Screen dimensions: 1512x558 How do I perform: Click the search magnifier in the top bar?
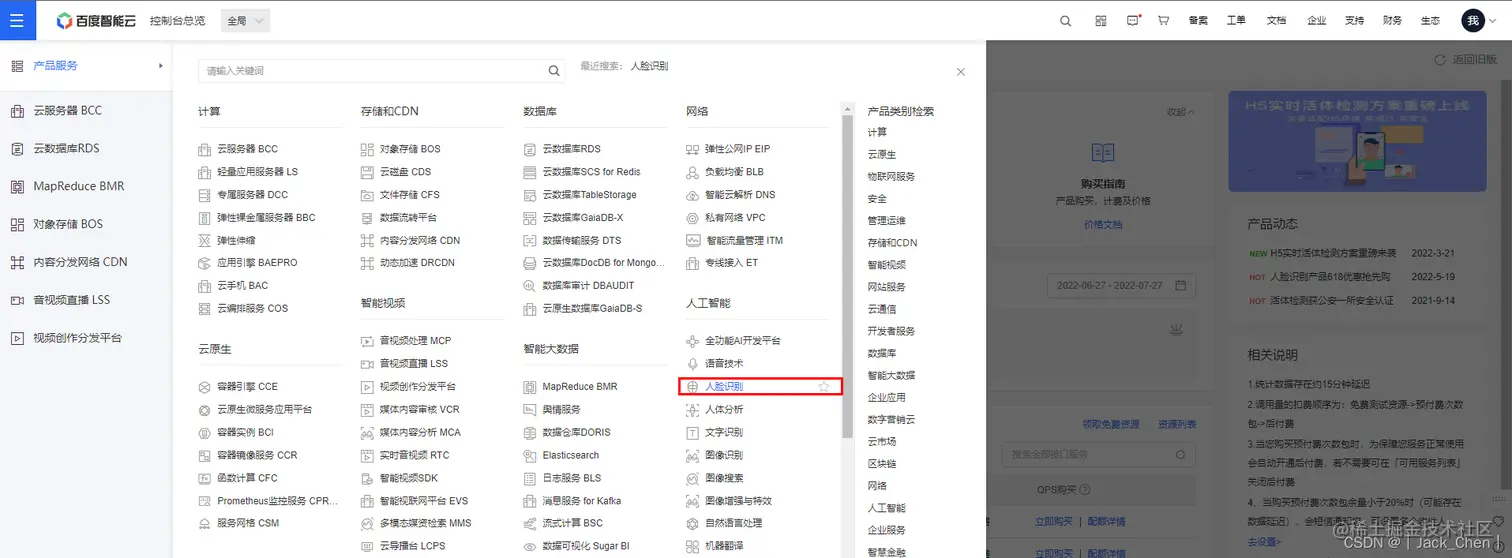[1066, 20]
